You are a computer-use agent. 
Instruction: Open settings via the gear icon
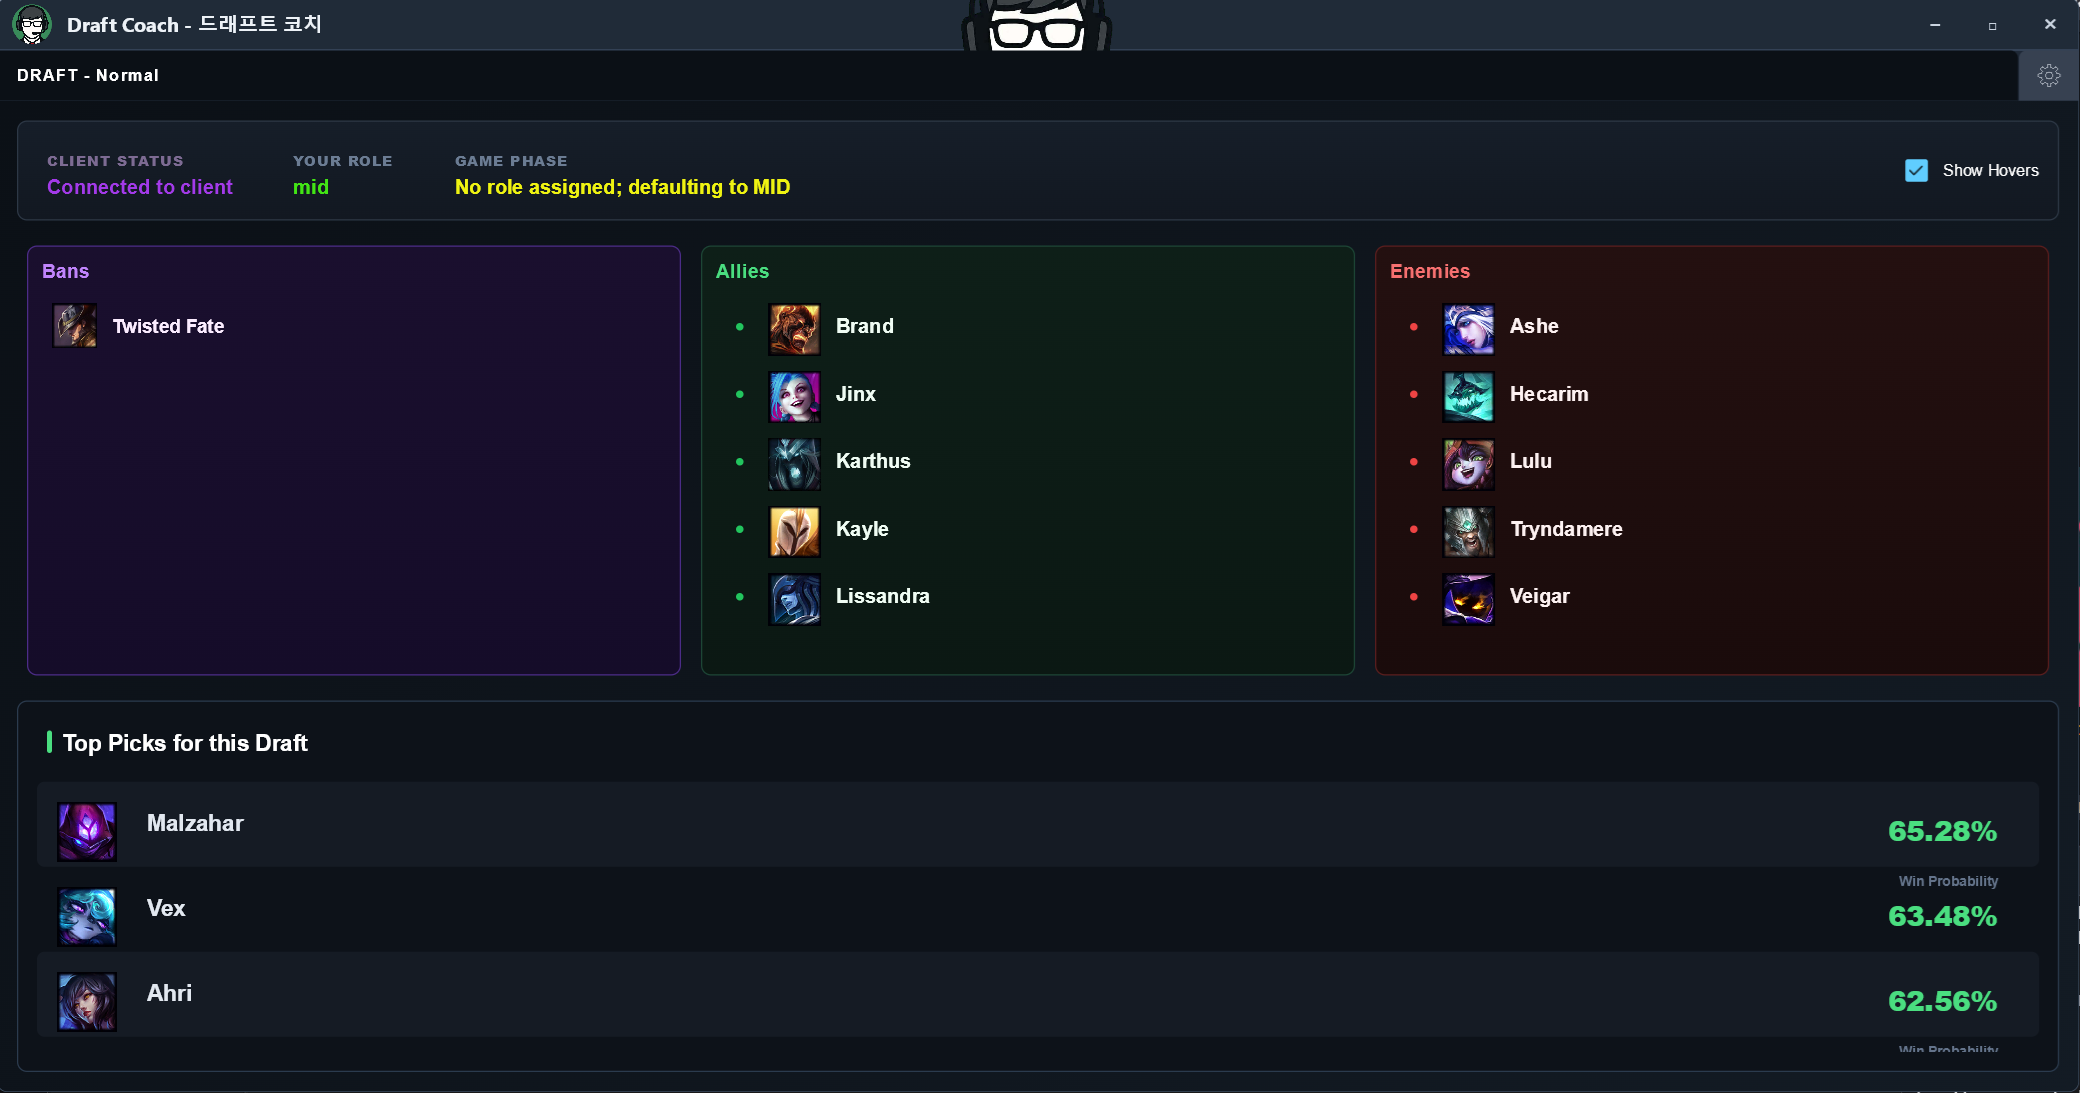point(2048,75)
